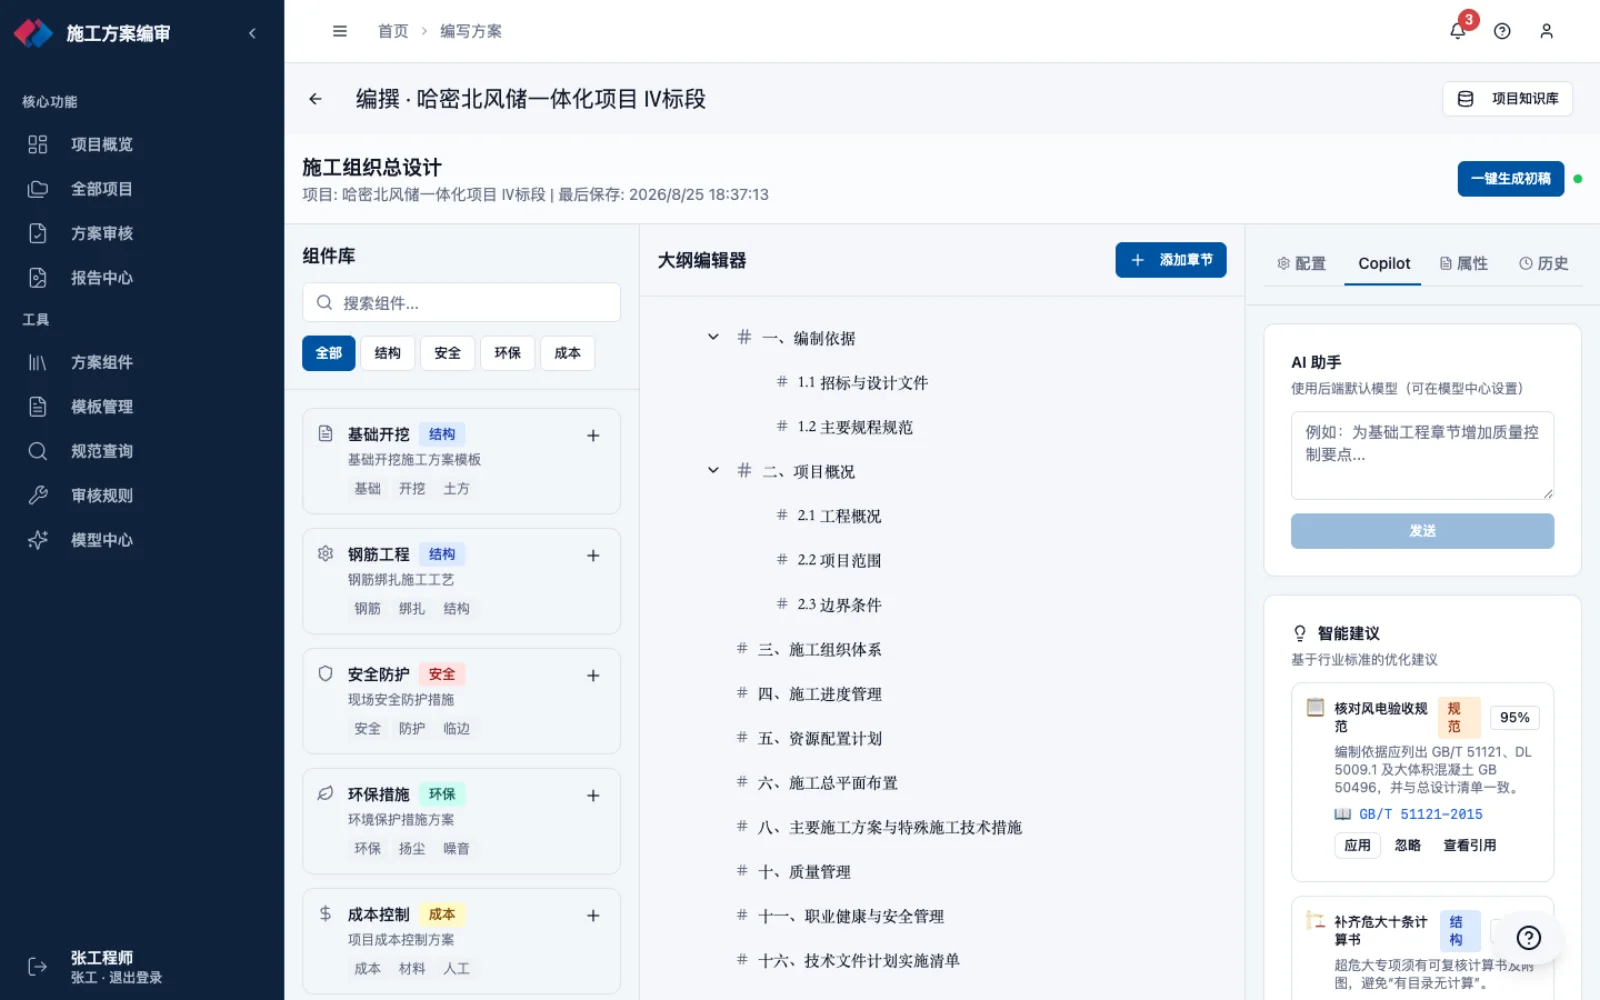Click the logout icon beside 张工程师
Screen dimensions: 1600x1000
tap(37, 966)
